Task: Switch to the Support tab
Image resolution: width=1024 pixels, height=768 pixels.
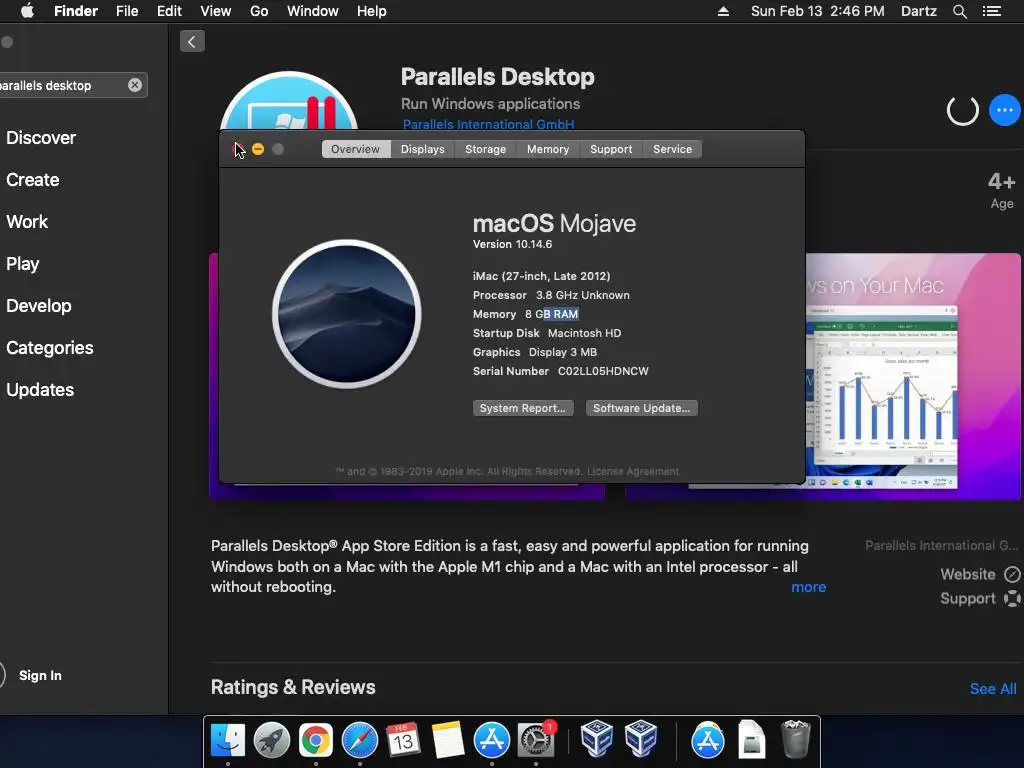Action: pos(611,149)
